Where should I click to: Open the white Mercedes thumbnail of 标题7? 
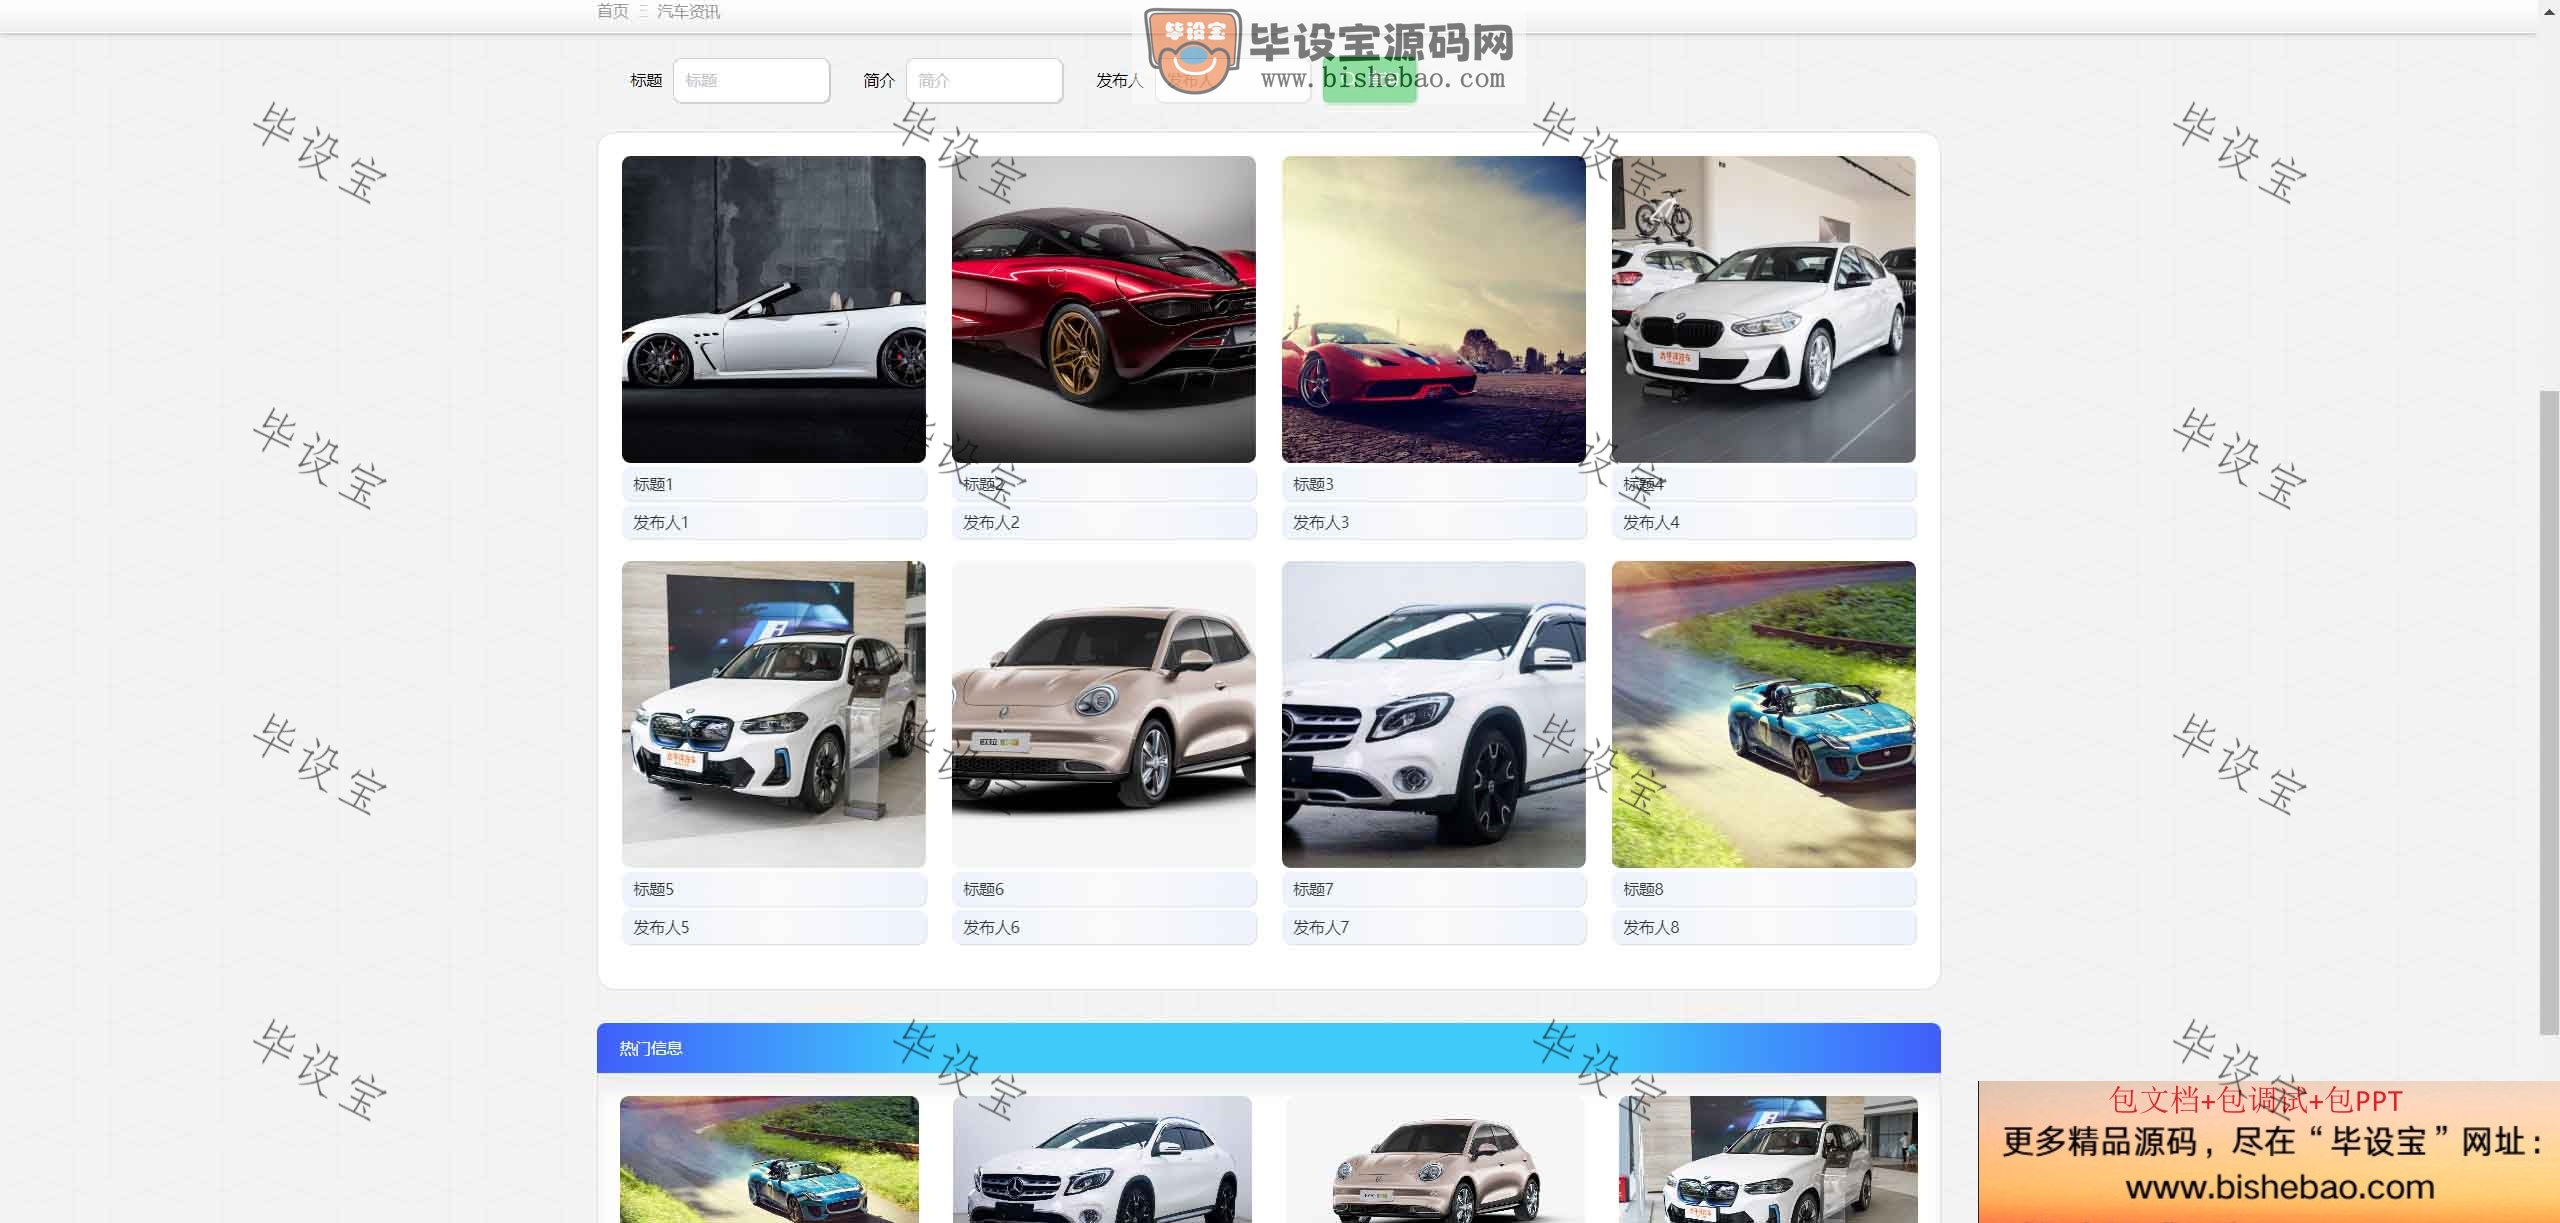coord(1433,714)
